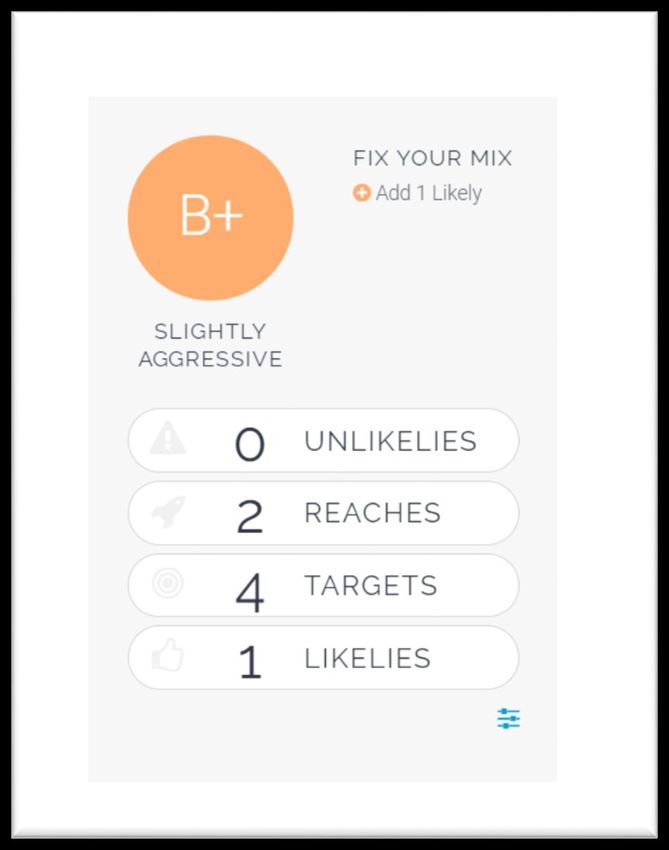Click the UNLIKELIES text label
This screenshot has width=669, height=850.
(x=390, y=441)
